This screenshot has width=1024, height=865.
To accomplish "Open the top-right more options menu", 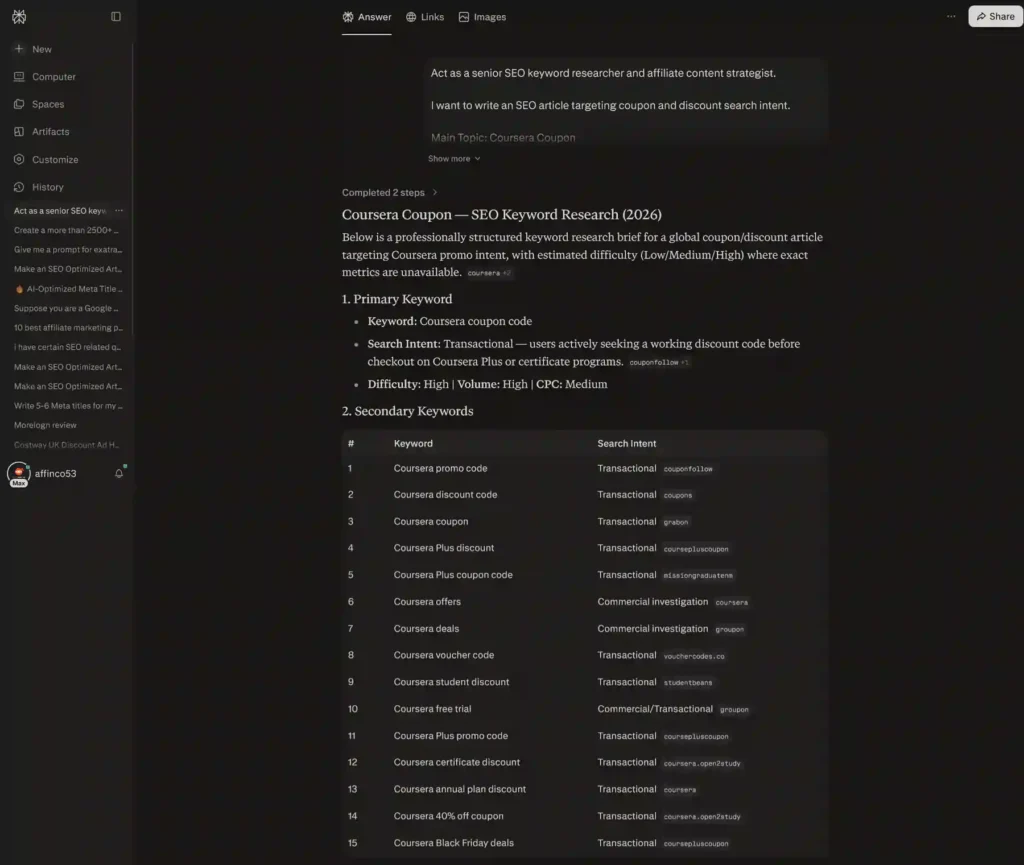I will [951, 16].
